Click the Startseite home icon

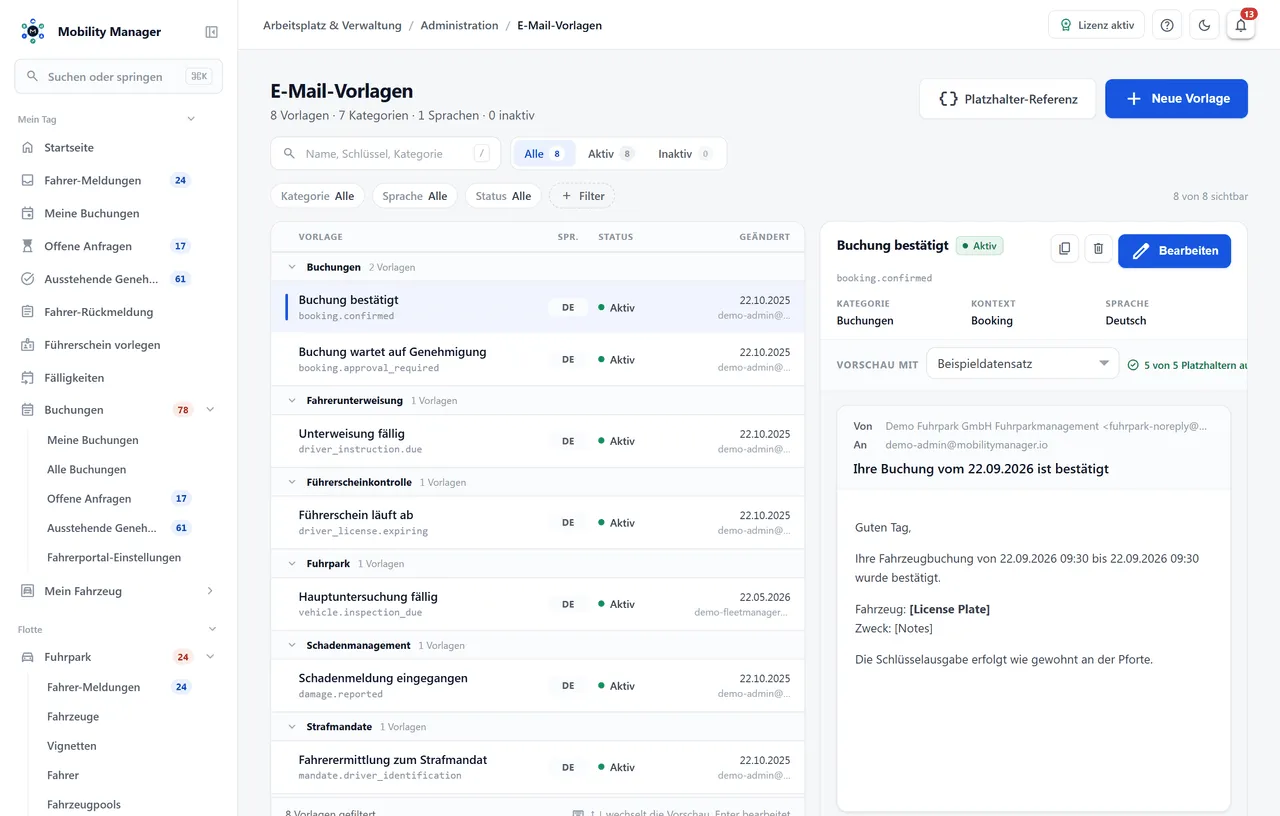(x=28, y=148)
